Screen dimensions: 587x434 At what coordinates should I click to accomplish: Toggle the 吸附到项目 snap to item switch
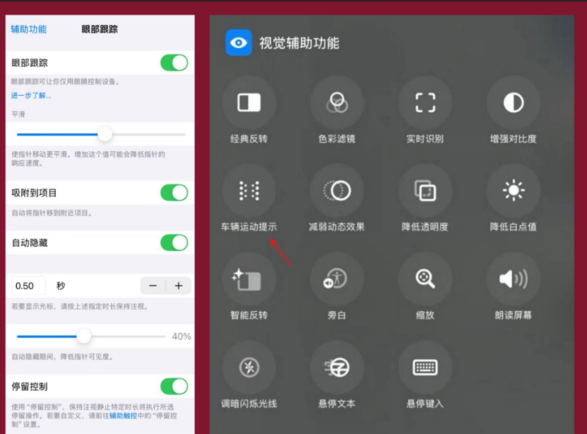click(x=174, y=193)
